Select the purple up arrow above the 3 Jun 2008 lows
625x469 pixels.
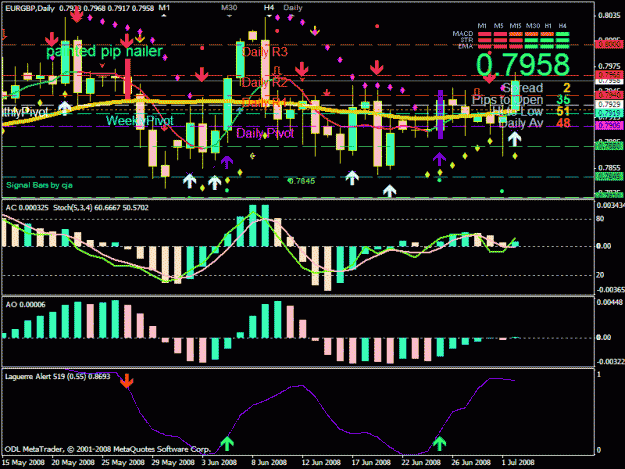[x=227, y=161]
